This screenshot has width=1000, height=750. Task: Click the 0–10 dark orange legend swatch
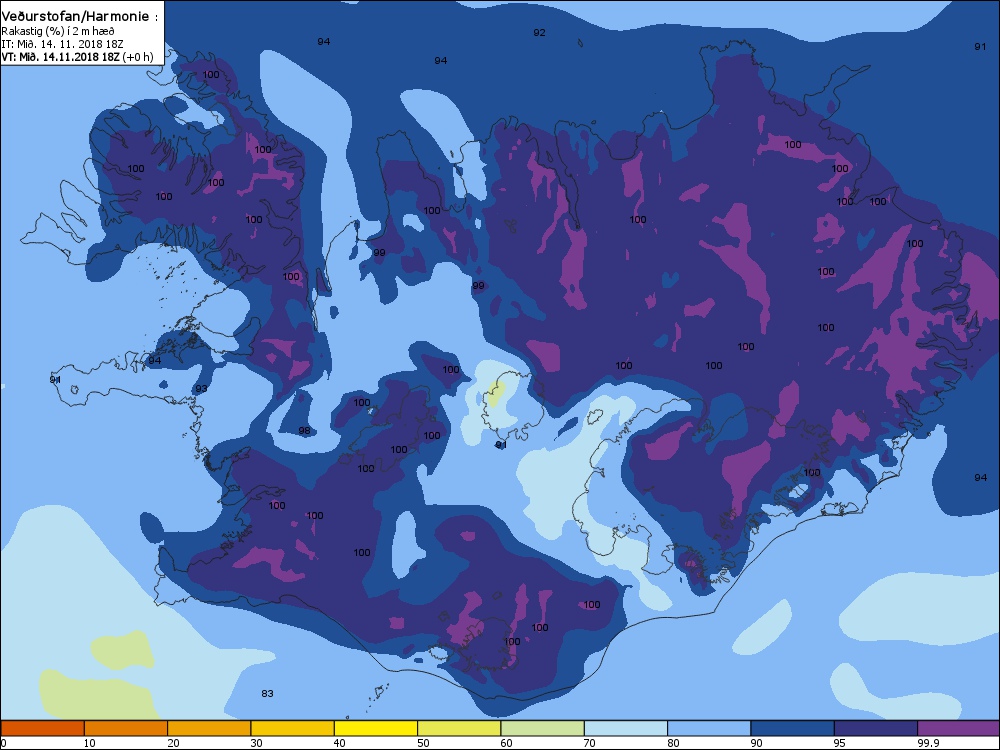[x=42, y=728]
